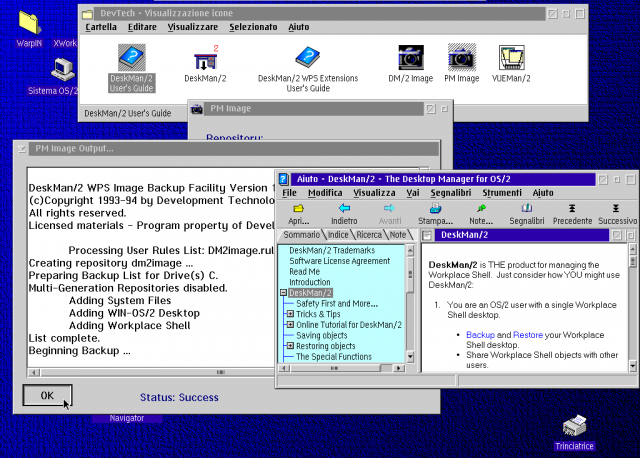Select the Saving objects topic
This screenshot has height=458, width=640.
pyautogui.click(x=322, y=335)
